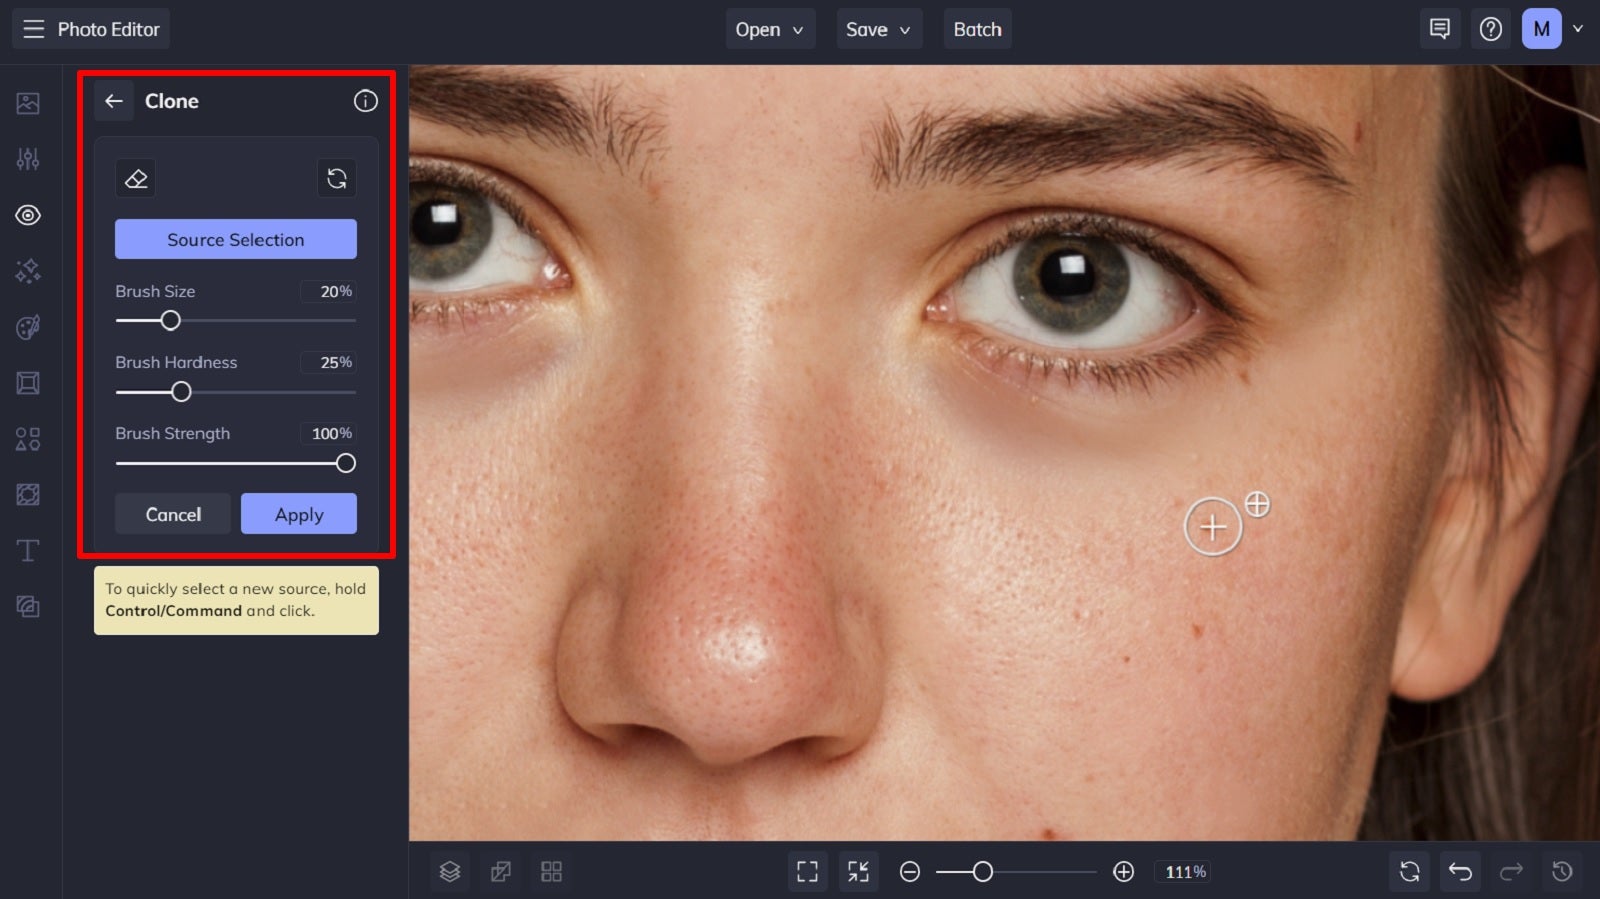Image resolution: width=1600 pixels, height=899 pixels.
Task: Expand the account menu chevron beside M
Action: click(x=1578, y=29)
